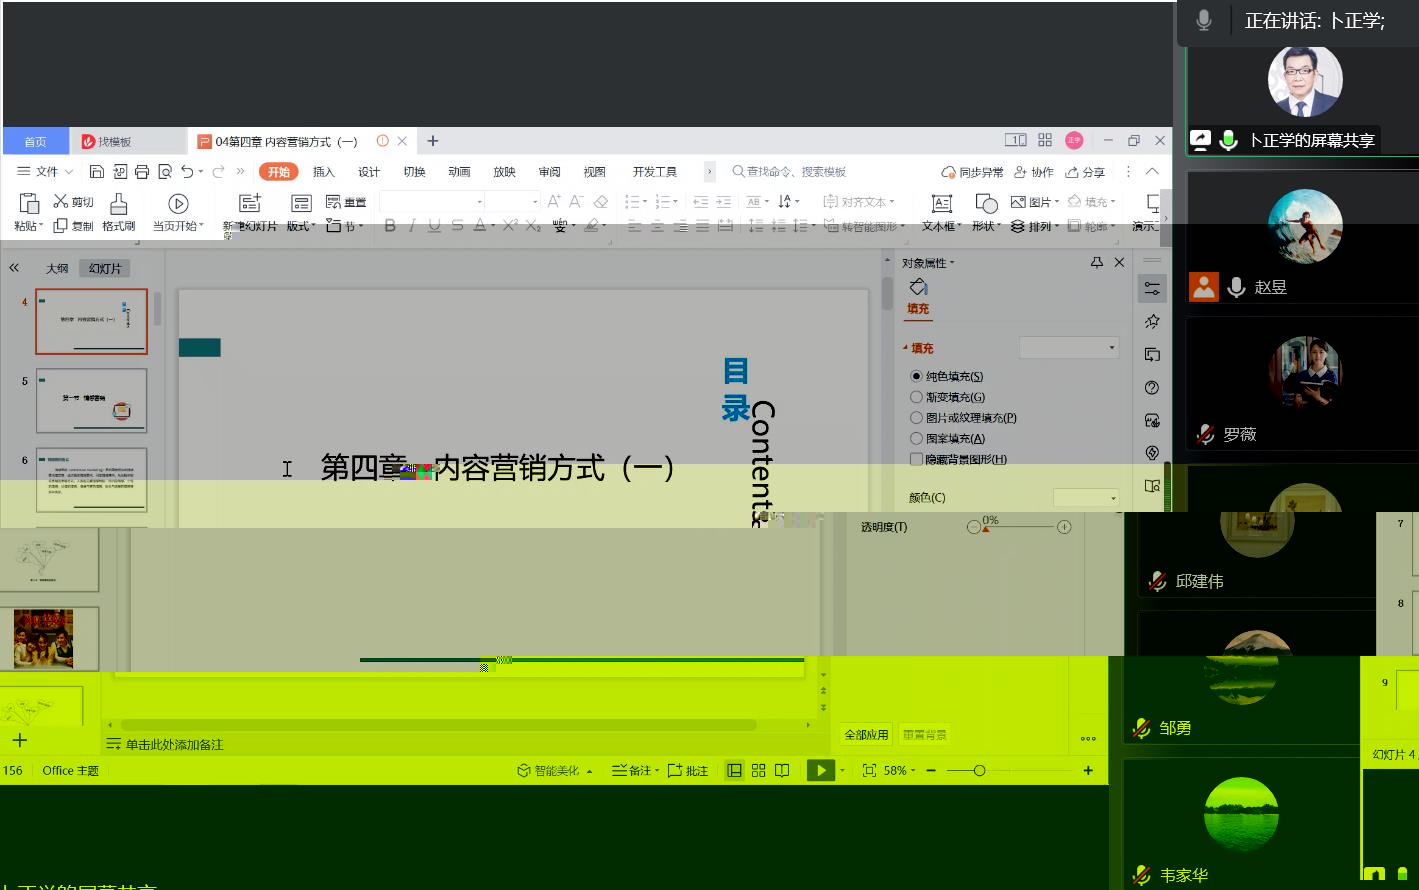This screenshot has width=1419, height=890.
Task: Open the 动画 ribbon tab
Action: pyautogui.click(x=459, y=172)
